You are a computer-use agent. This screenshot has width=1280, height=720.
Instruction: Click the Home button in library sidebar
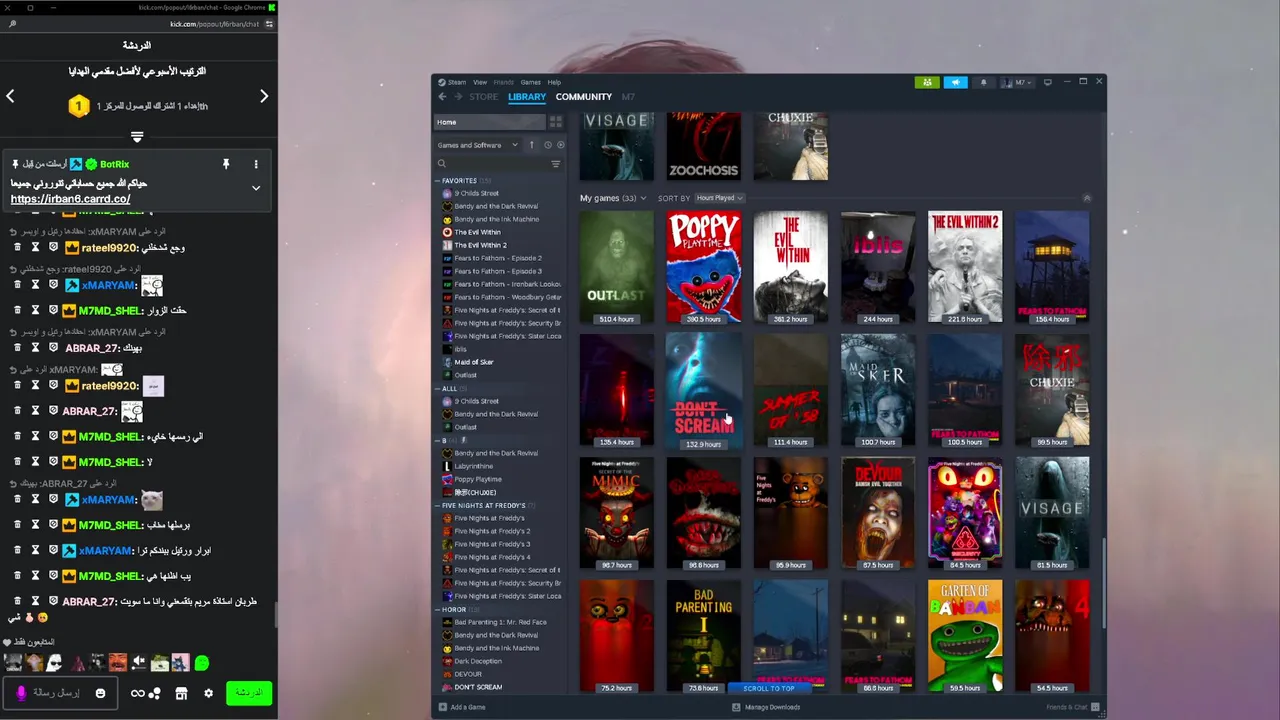point(490,122)
